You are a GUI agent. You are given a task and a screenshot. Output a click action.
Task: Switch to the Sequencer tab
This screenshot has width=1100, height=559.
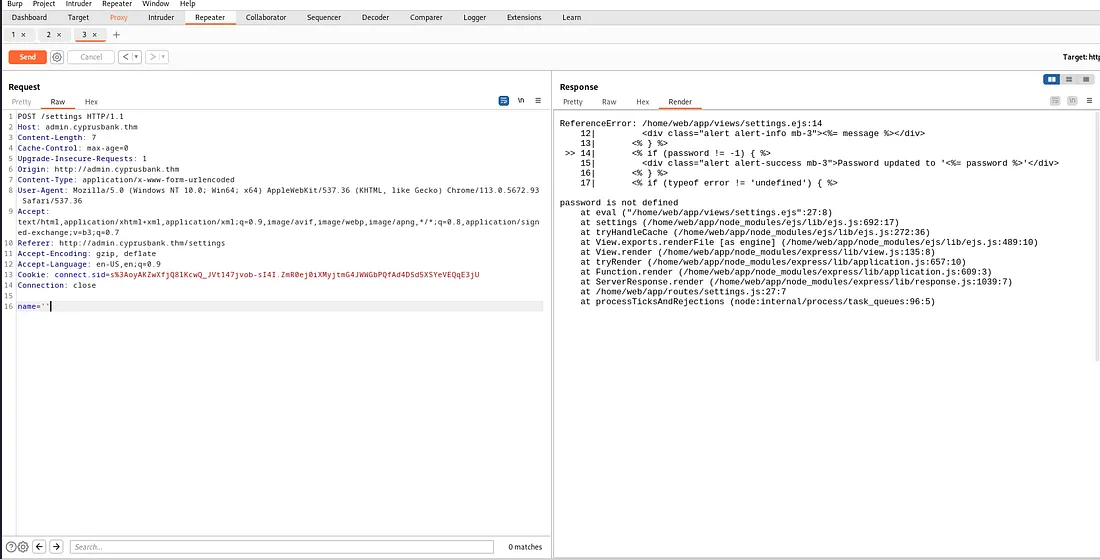coord(324,18)
